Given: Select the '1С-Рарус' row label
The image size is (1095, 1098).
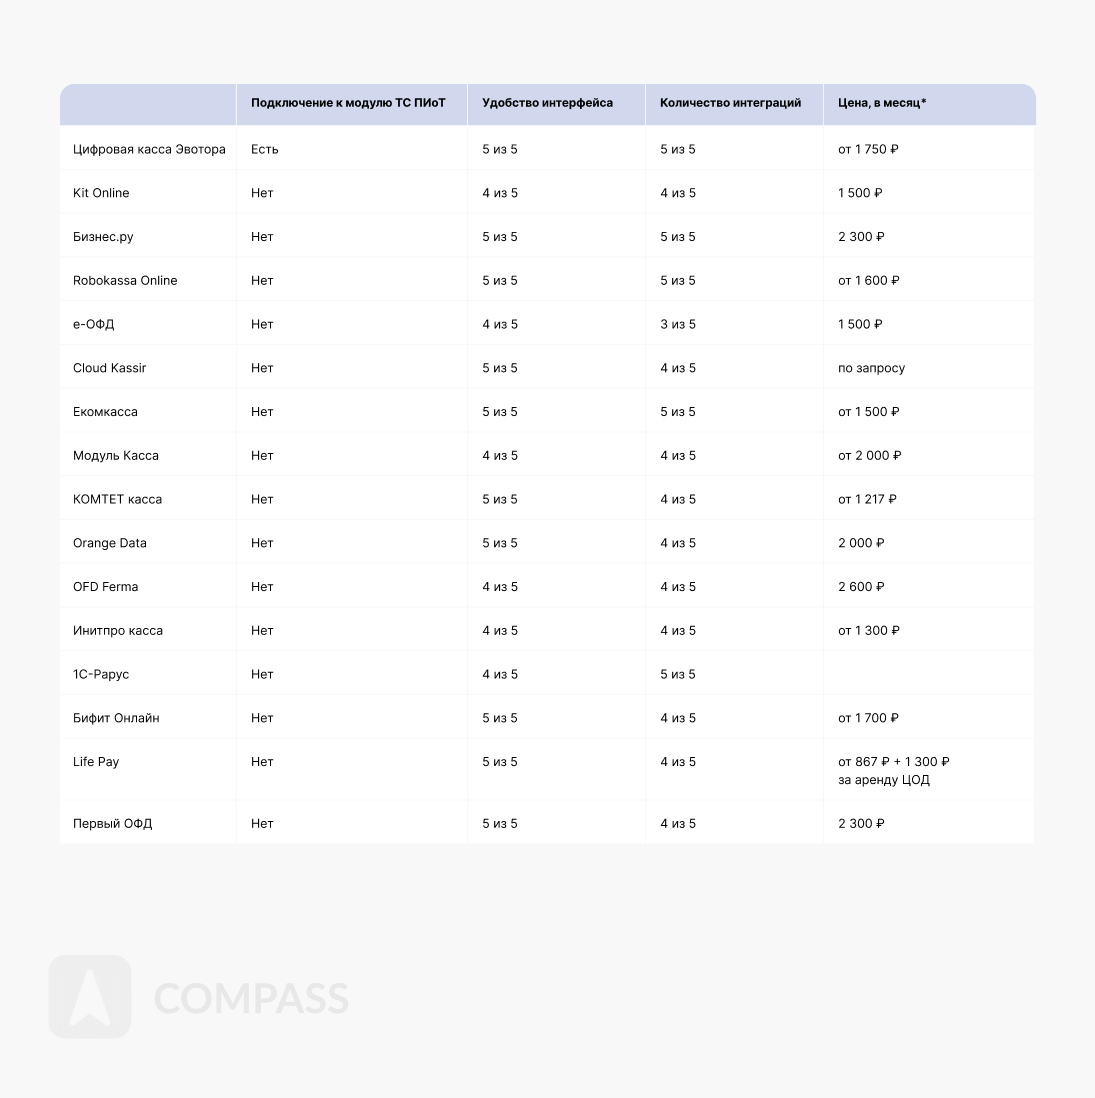Looking at the screenshot, I should (101, 674).
